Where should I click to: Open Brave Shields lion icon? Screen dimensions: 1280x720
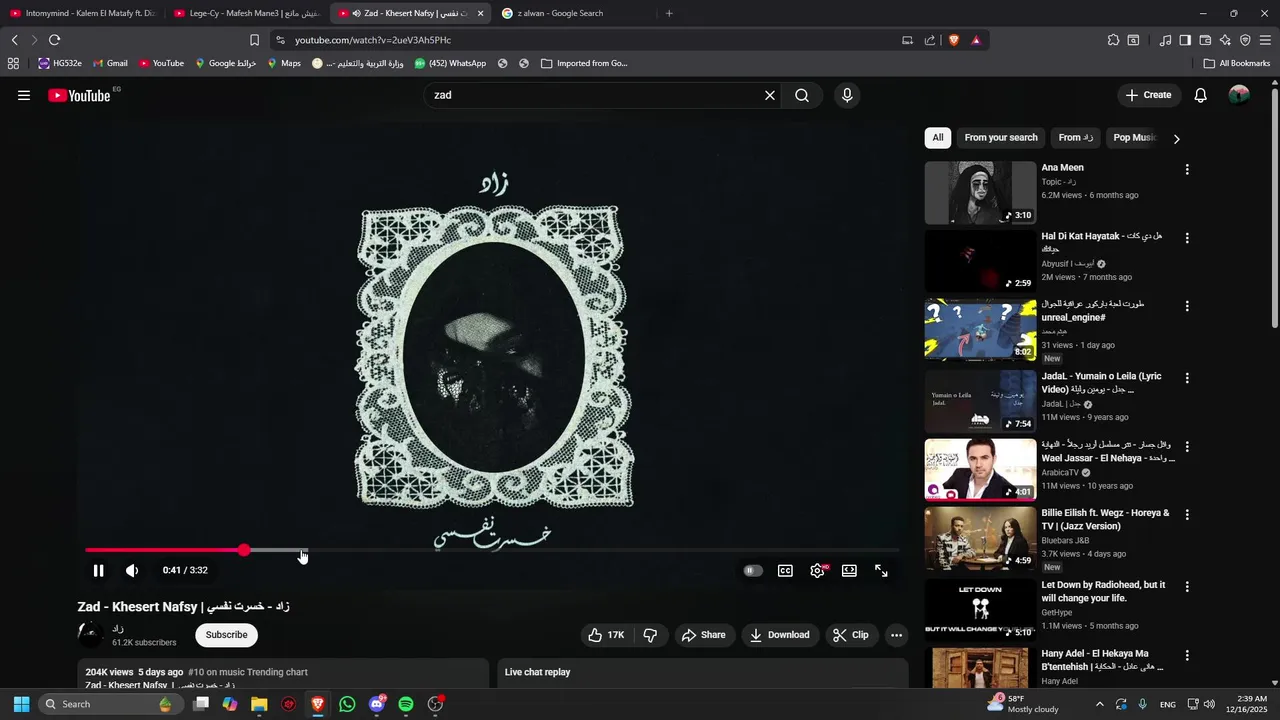tap(953, 40)
